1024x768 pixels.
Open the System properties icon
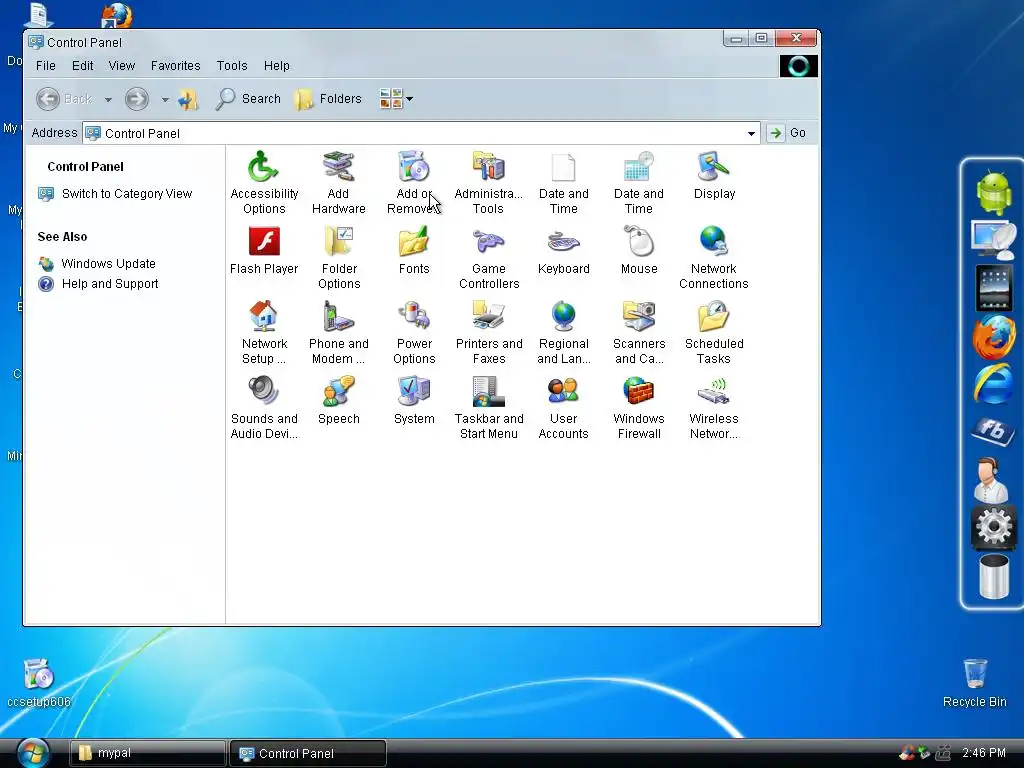[x=413, y=392]
